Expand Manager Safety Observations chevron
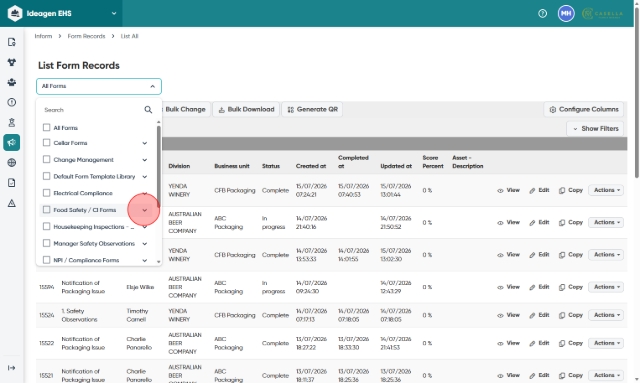 tap(144, 244)
